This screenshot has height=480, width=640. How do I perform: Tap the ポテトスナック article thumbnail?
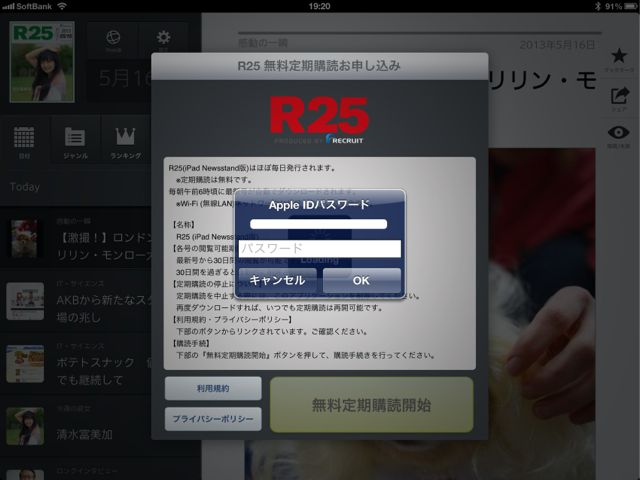click(x=25, y=364)
